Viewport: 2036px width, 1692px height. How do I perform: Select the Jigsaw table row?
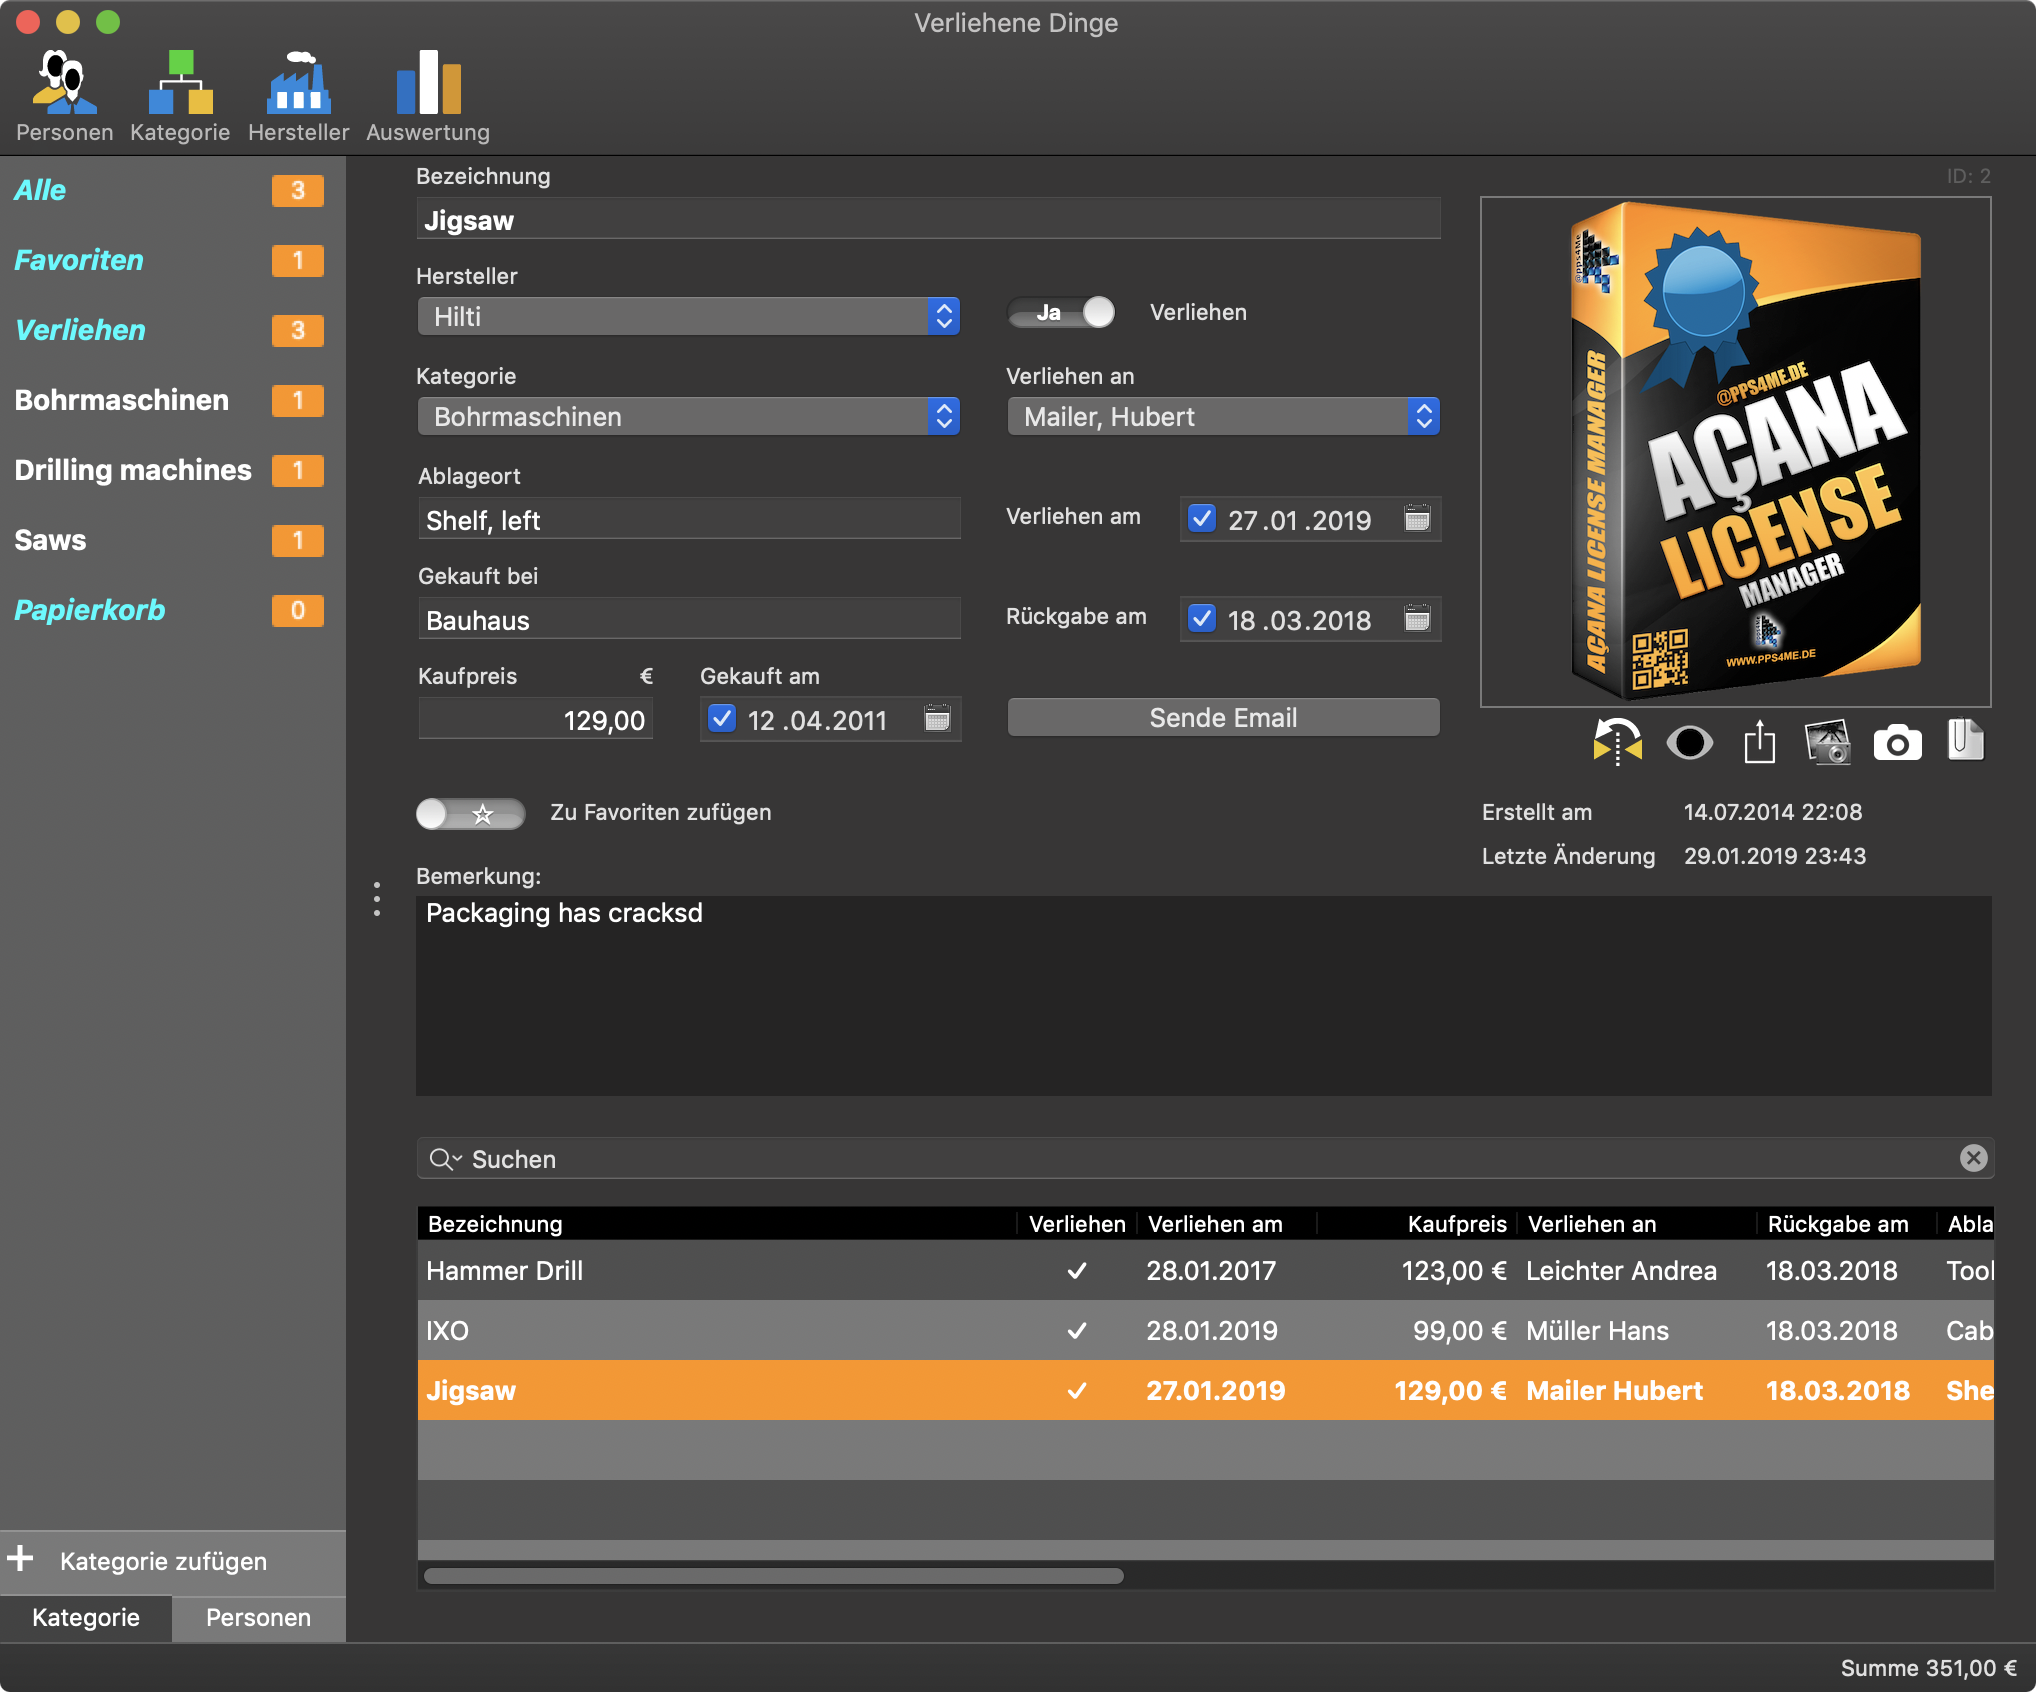pyautogui.click(x=1206, y=1390)
